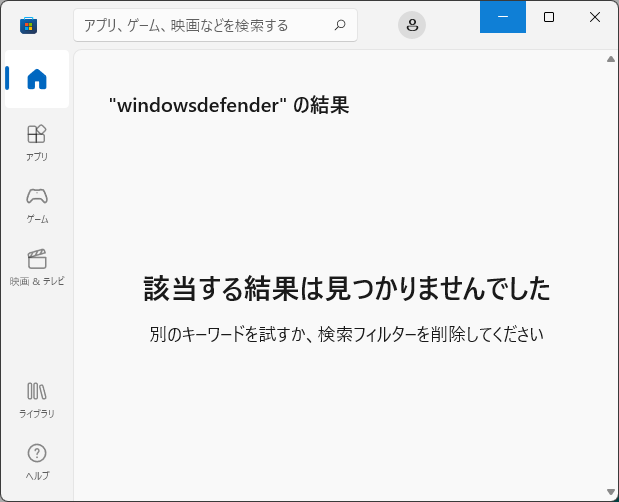Click the scrollbar down arrow

[x=611, y=492]
